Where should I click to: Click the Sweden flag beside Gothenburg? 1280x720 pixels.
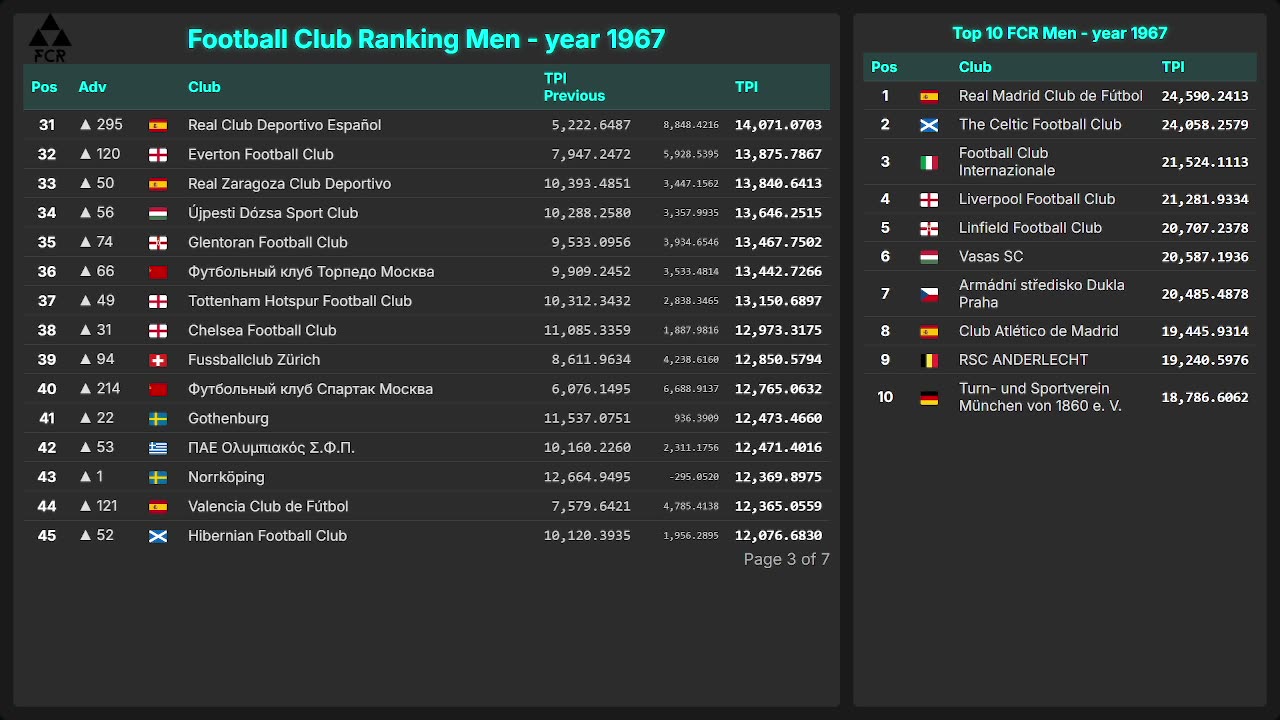coord(158,419)
